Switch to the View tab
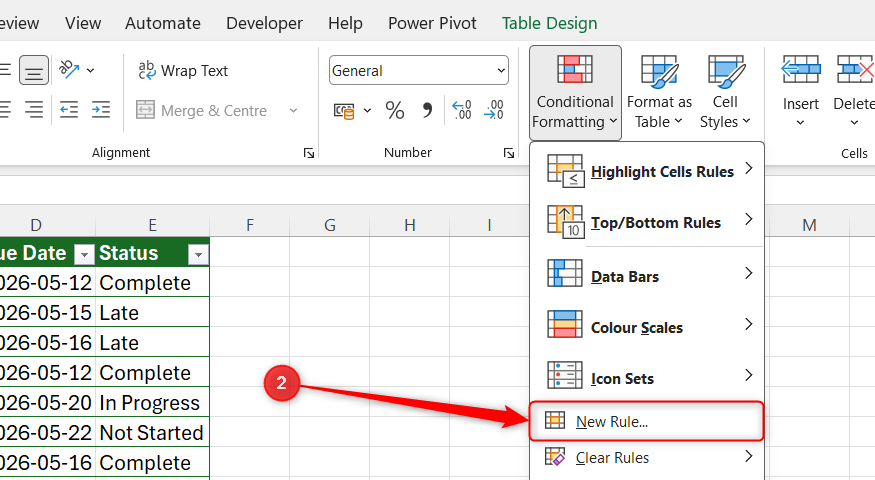875x480 pixels. point(83,23)
